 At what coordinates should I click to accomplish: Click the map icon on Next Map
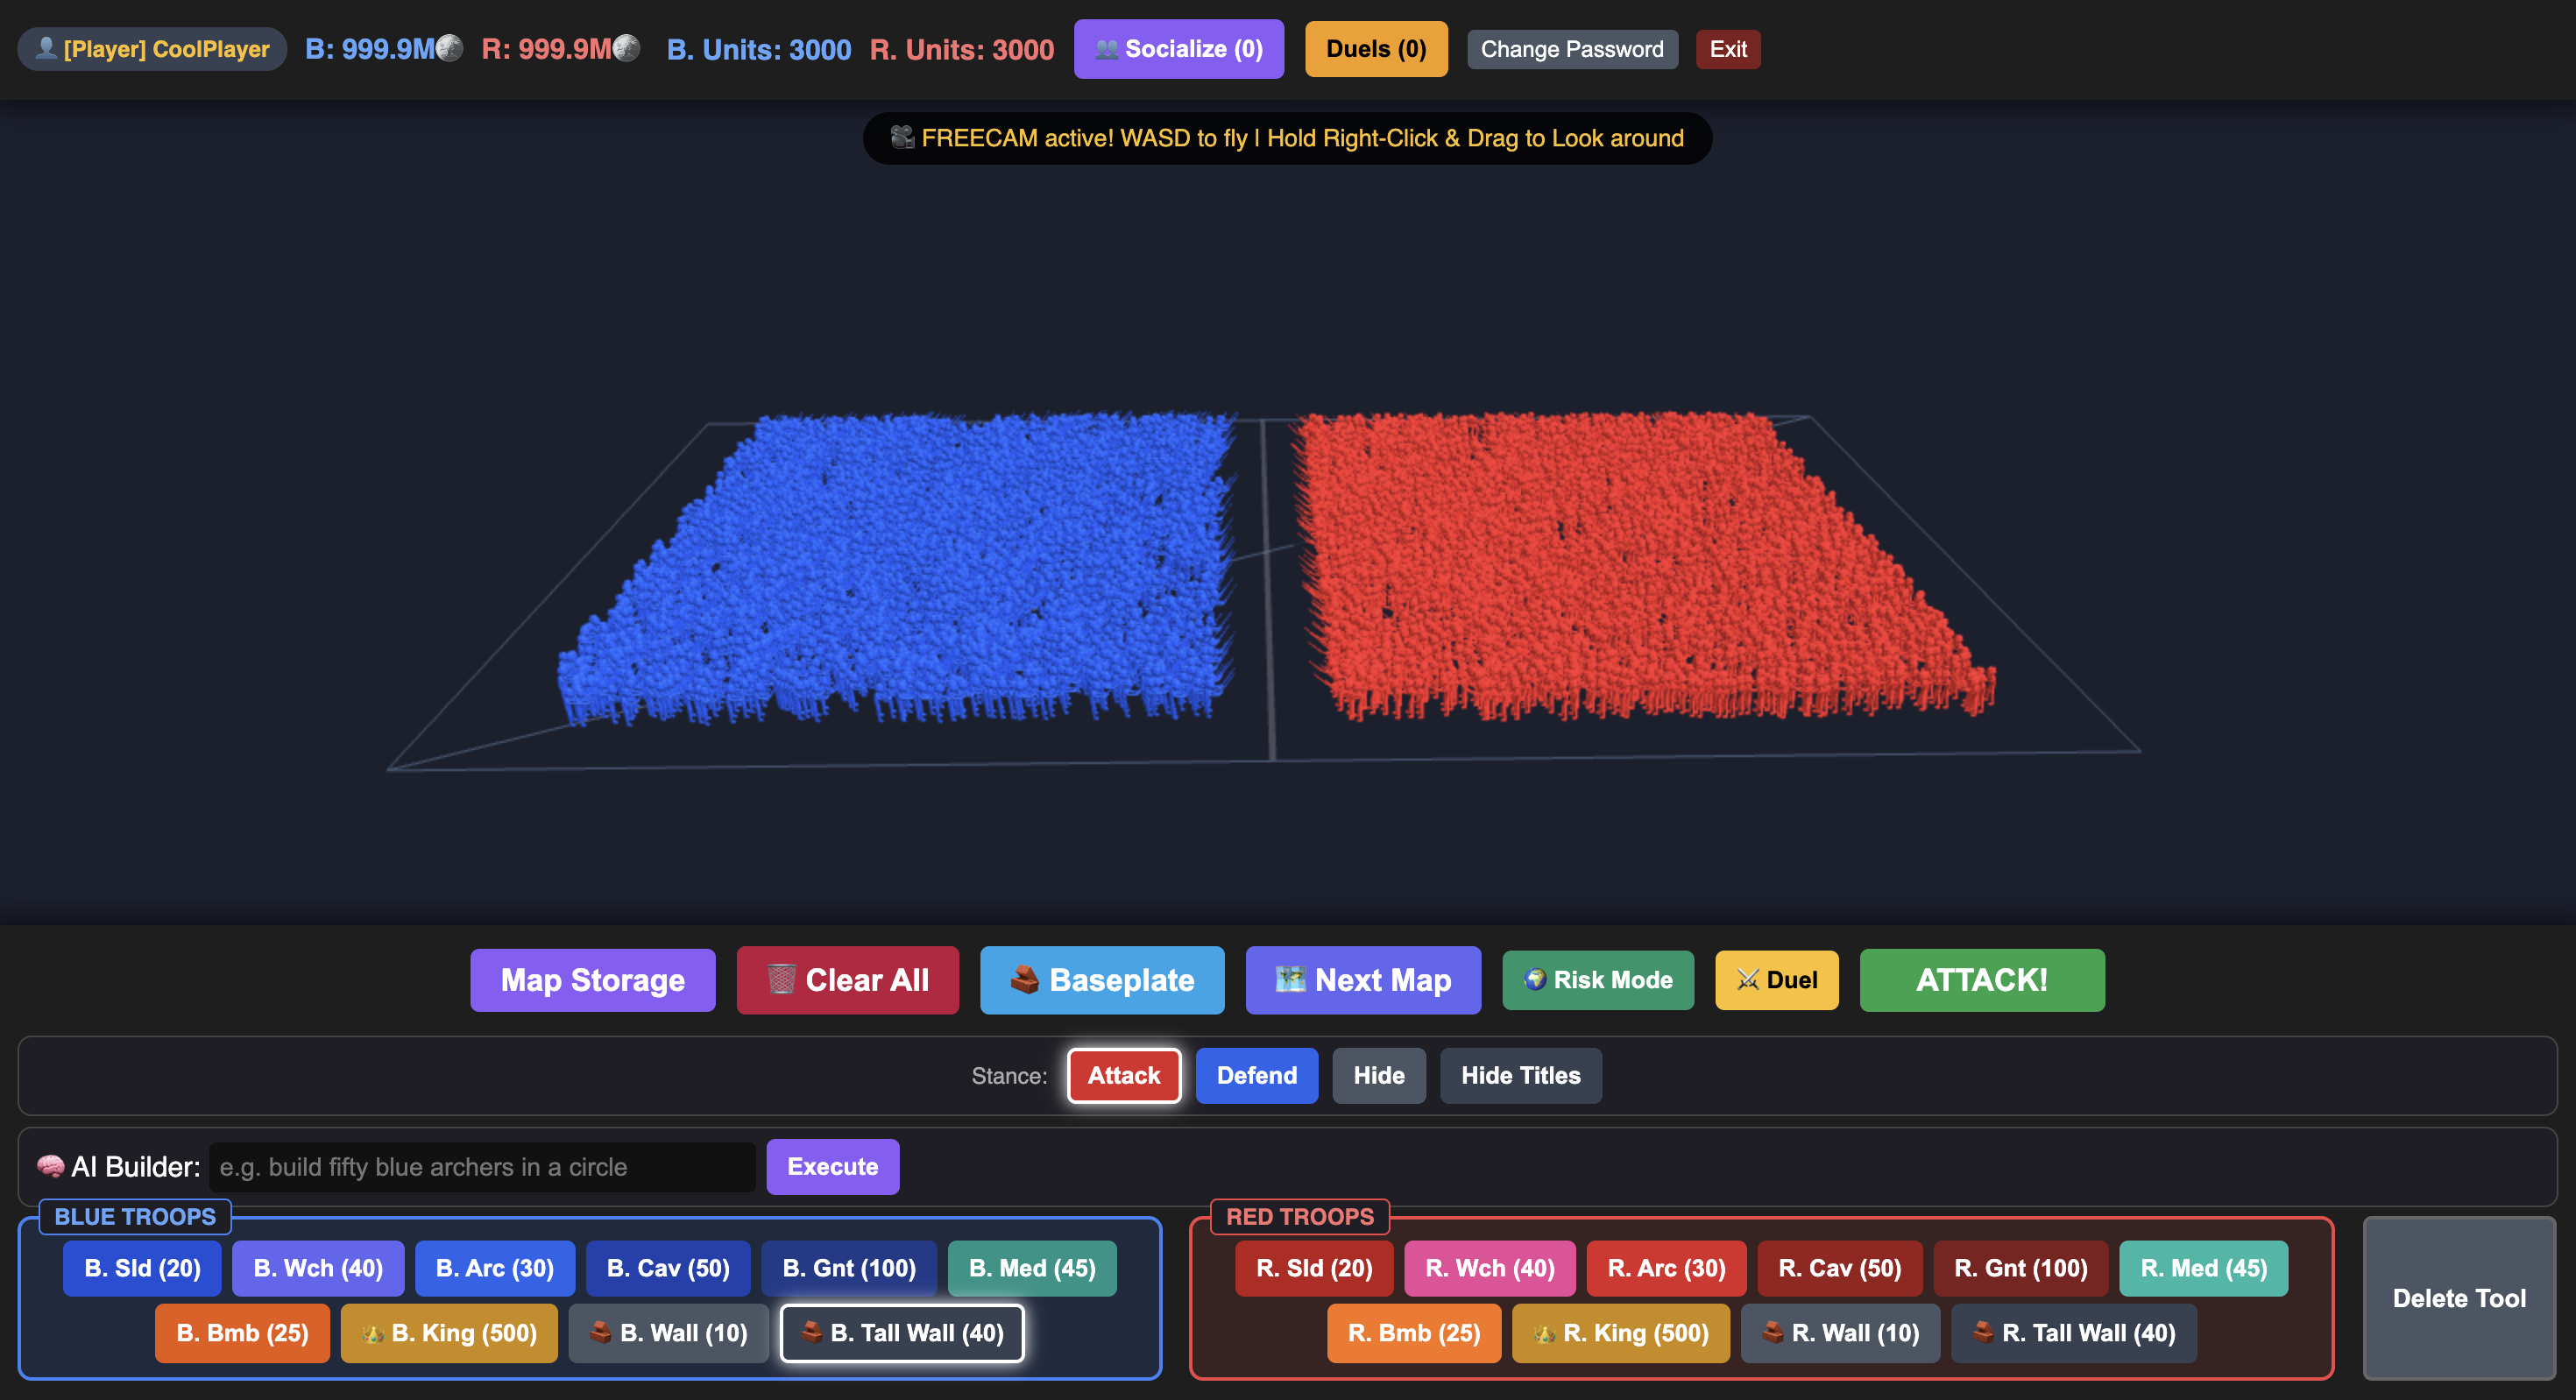pos(1290,979)
